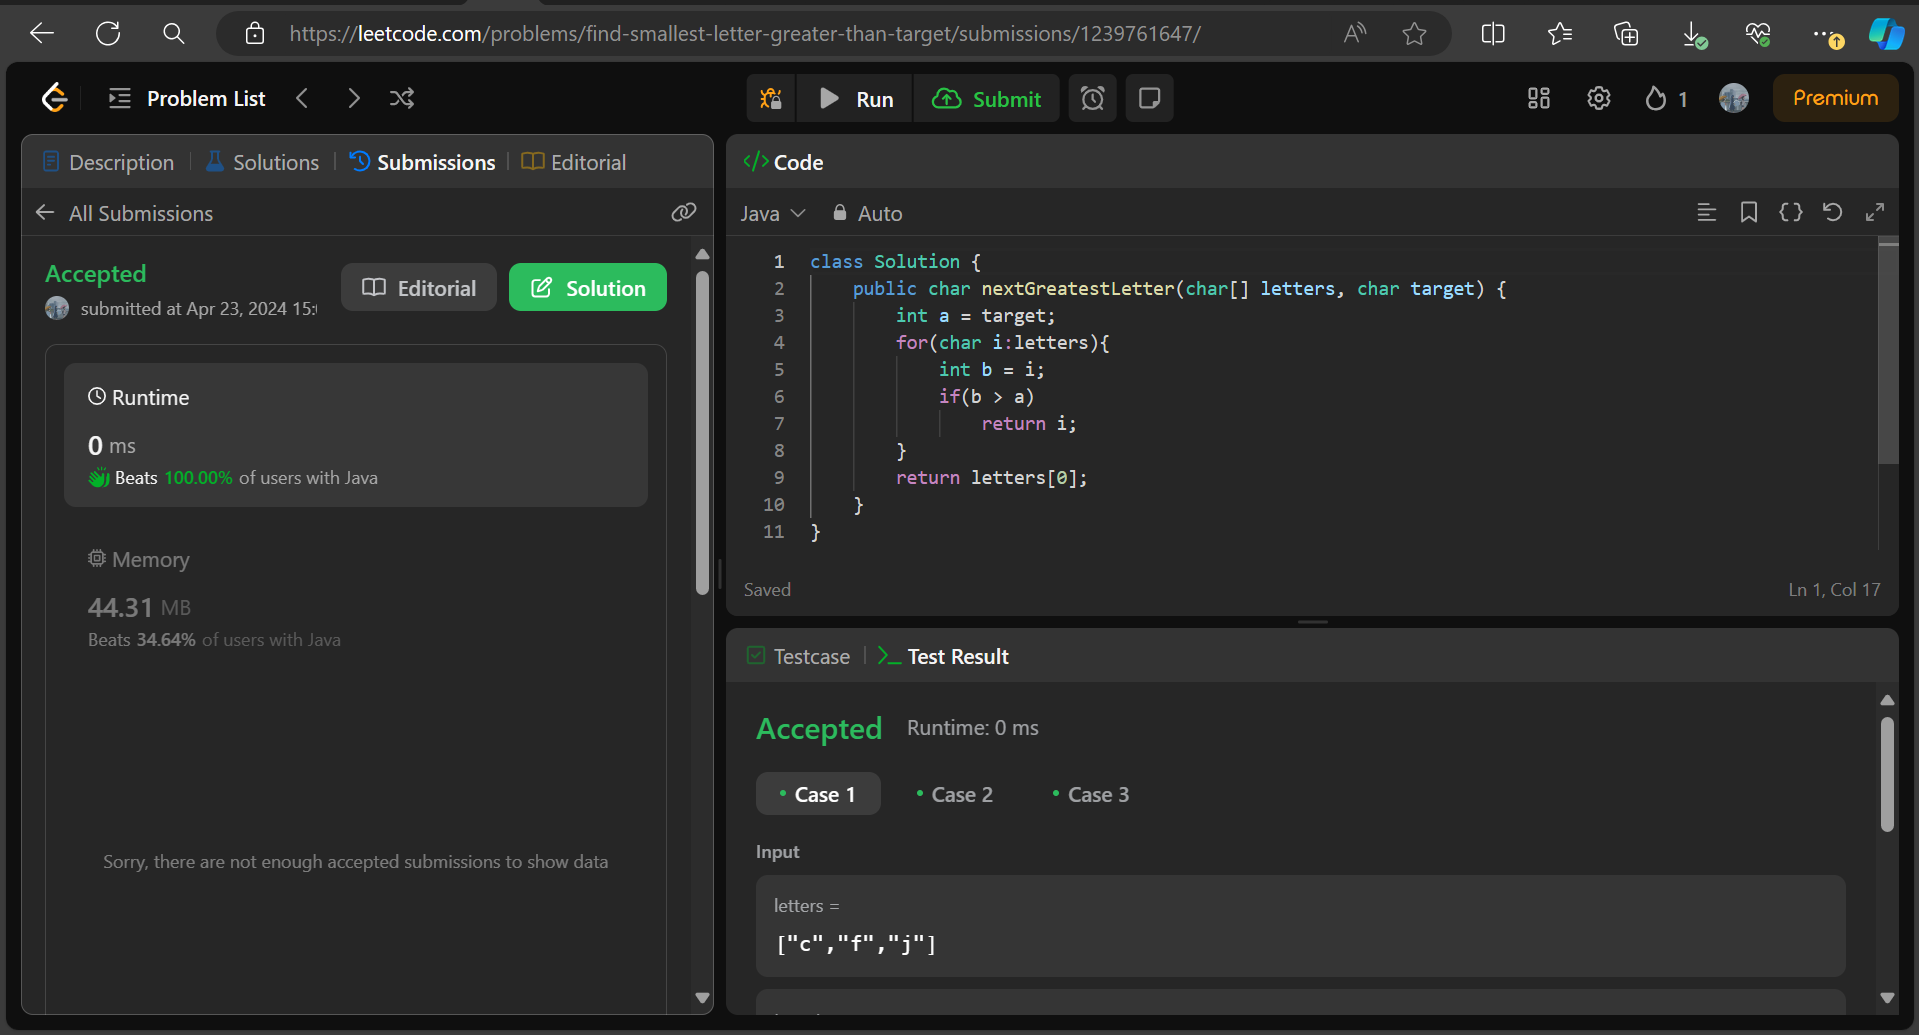Select Case 2 in test results

[954, 794]
